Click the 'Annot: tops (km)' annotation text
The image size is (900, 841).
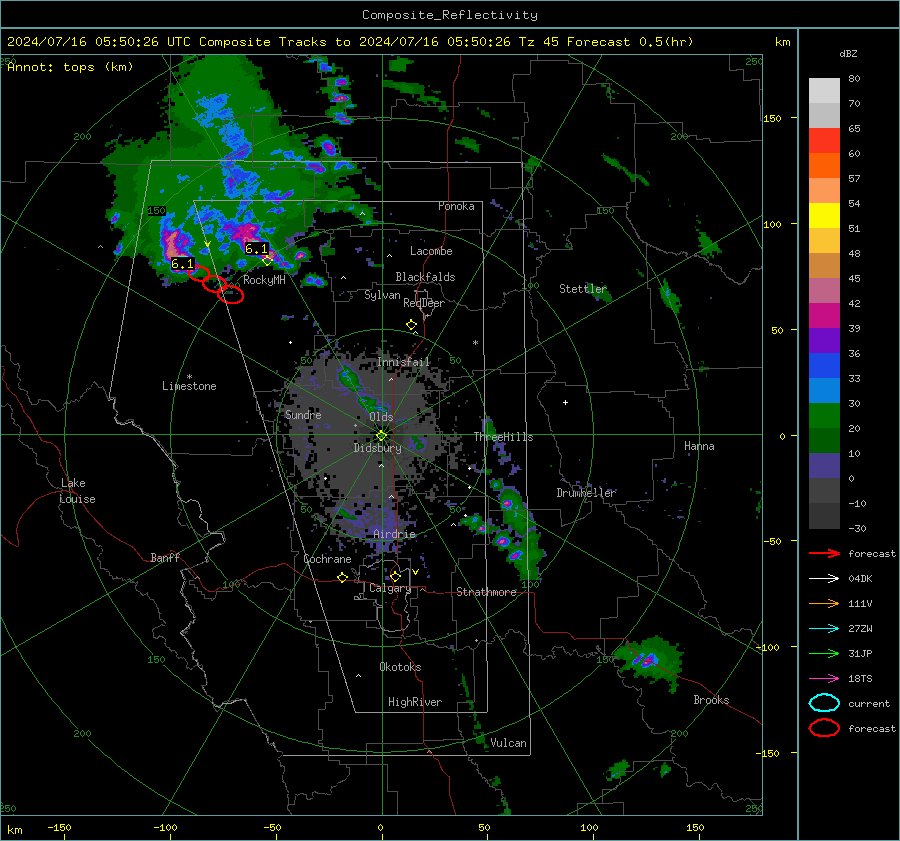(x=71, y=67)
